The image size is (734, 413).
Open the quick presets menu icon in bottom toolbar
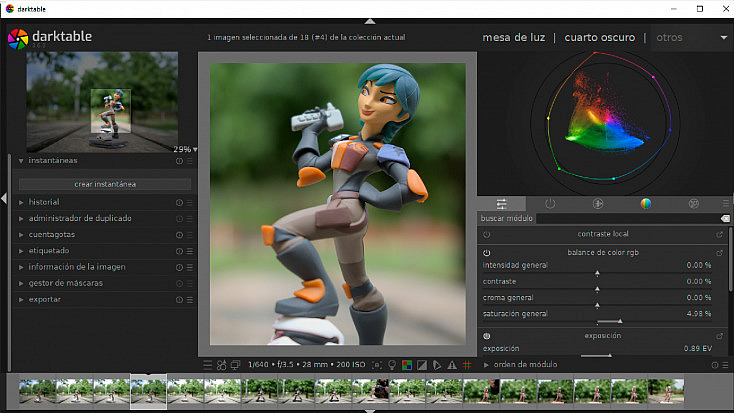point(207,365)
